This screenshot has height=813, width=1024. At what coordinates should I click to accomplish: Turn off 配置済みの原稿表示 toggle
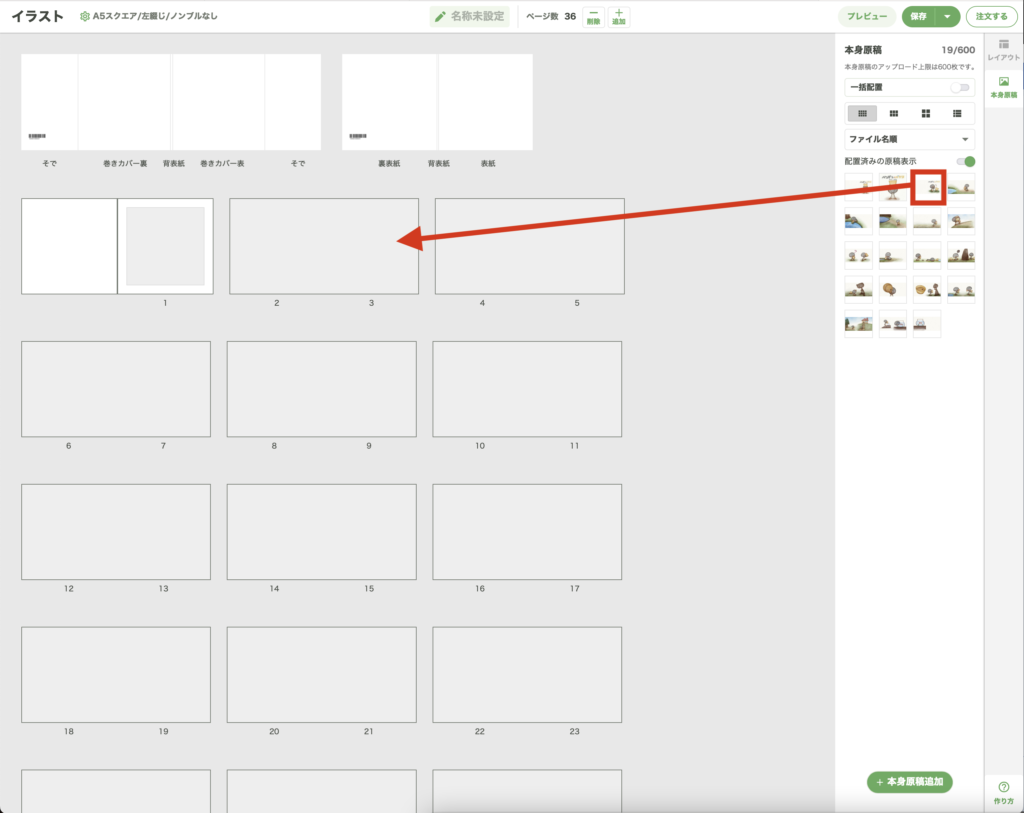tap(965, 161)
